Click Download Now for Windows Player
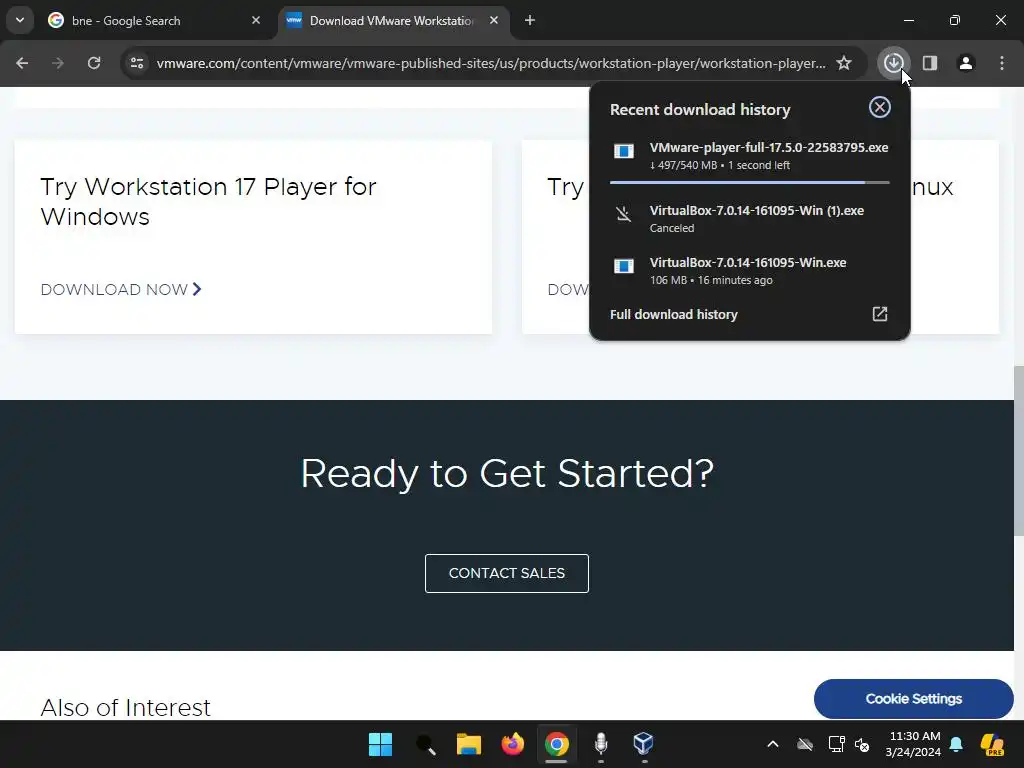 pyautogui.click(x=121, y=289)
